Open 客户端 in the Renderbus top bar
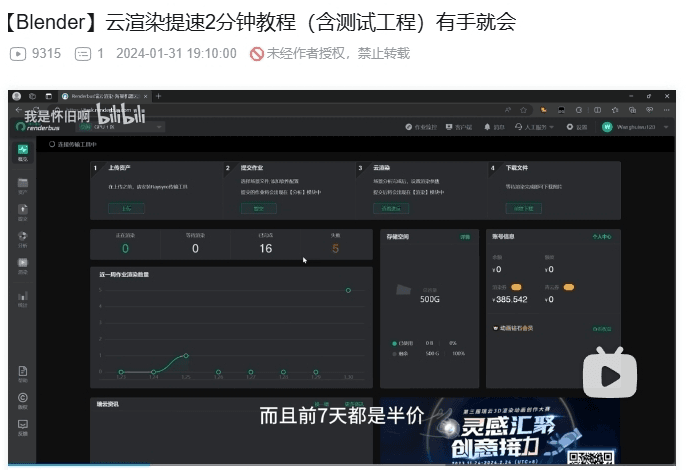 click(459, 127)
